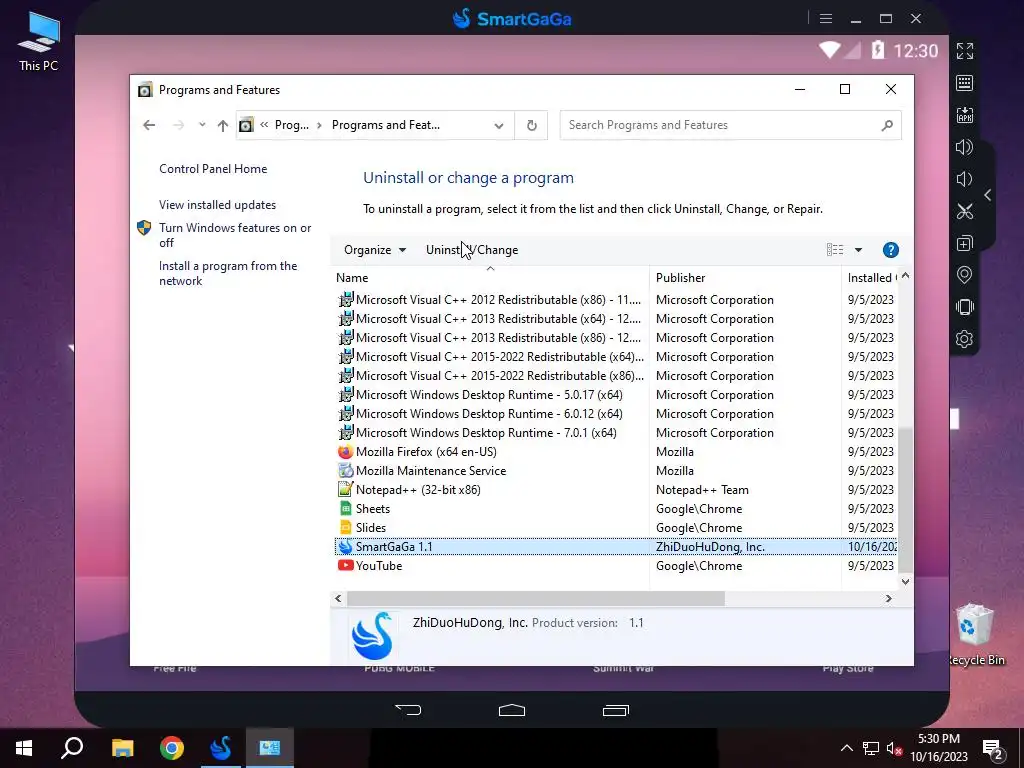Select Mozilla Firefox (x64 en-US) entry
The width and height of the screenshot is (1024, 768).
pyautogui.click(x=615, y=452)
